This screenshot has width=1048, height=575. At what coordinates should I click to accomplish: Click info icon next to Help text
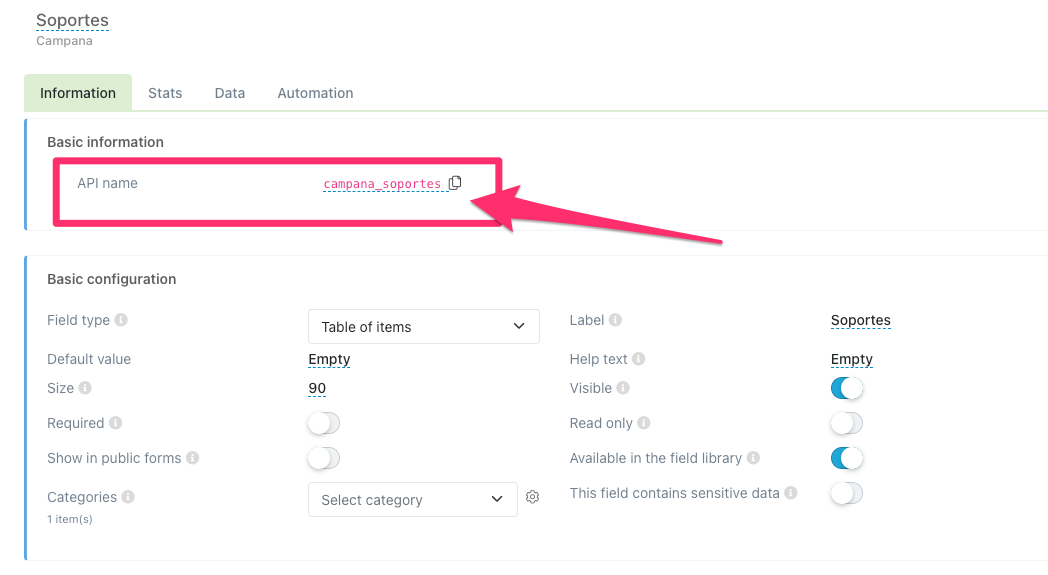pos(638,359)
